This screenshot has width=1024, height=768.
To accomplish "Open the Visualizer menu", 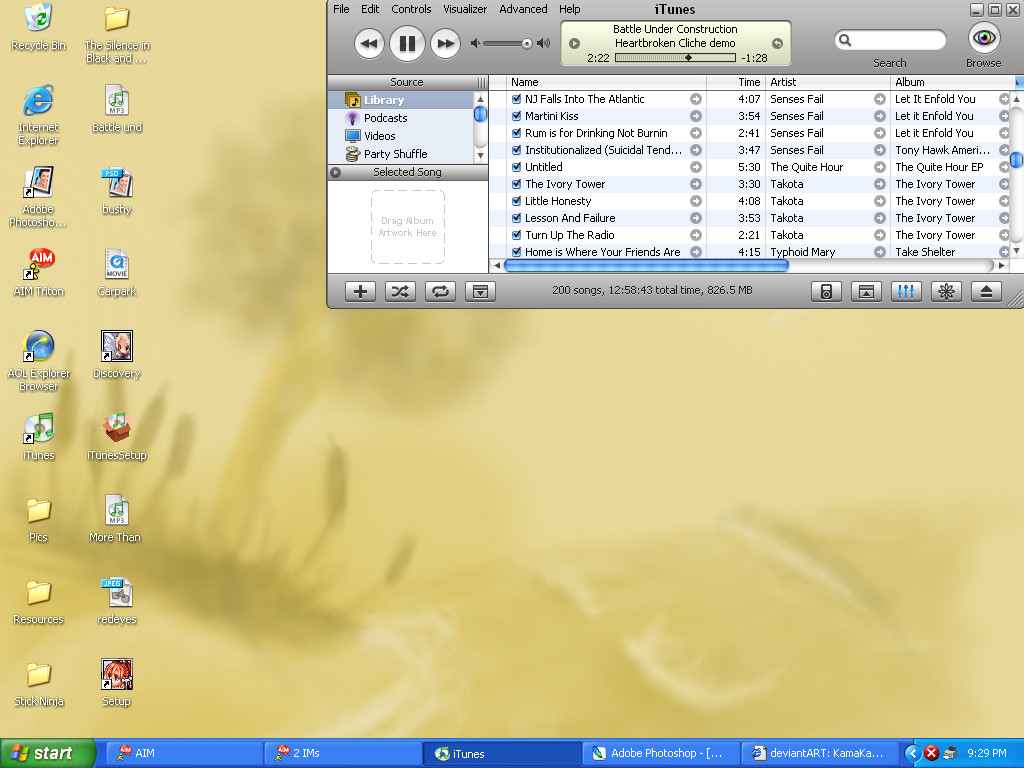I will point(465,9).
